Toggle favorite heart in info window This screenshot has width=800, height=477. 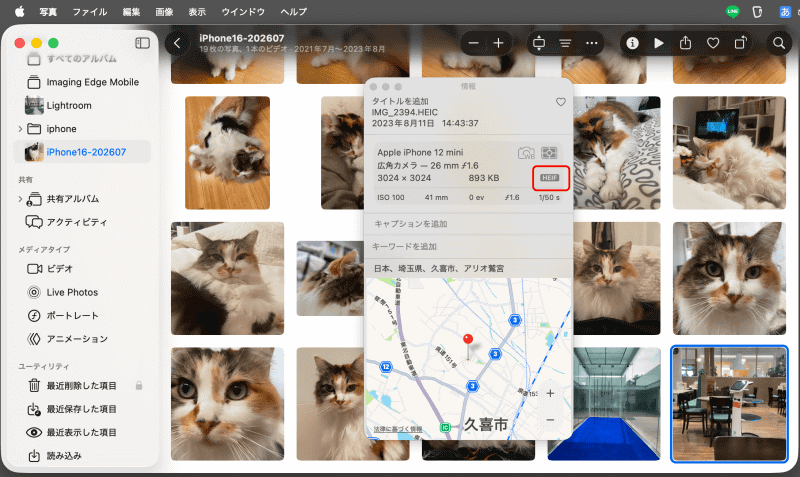(x=561, y=102)
